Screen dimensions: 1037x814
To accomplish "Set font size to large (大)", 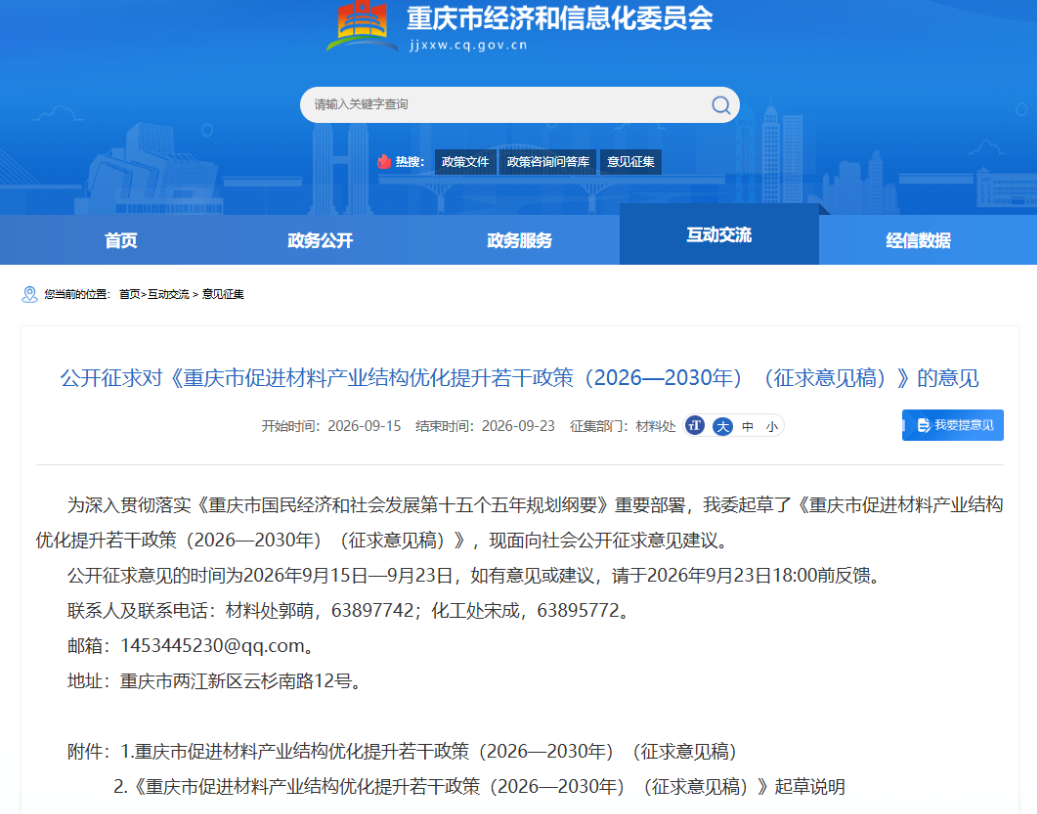I will tap(723, 426).
